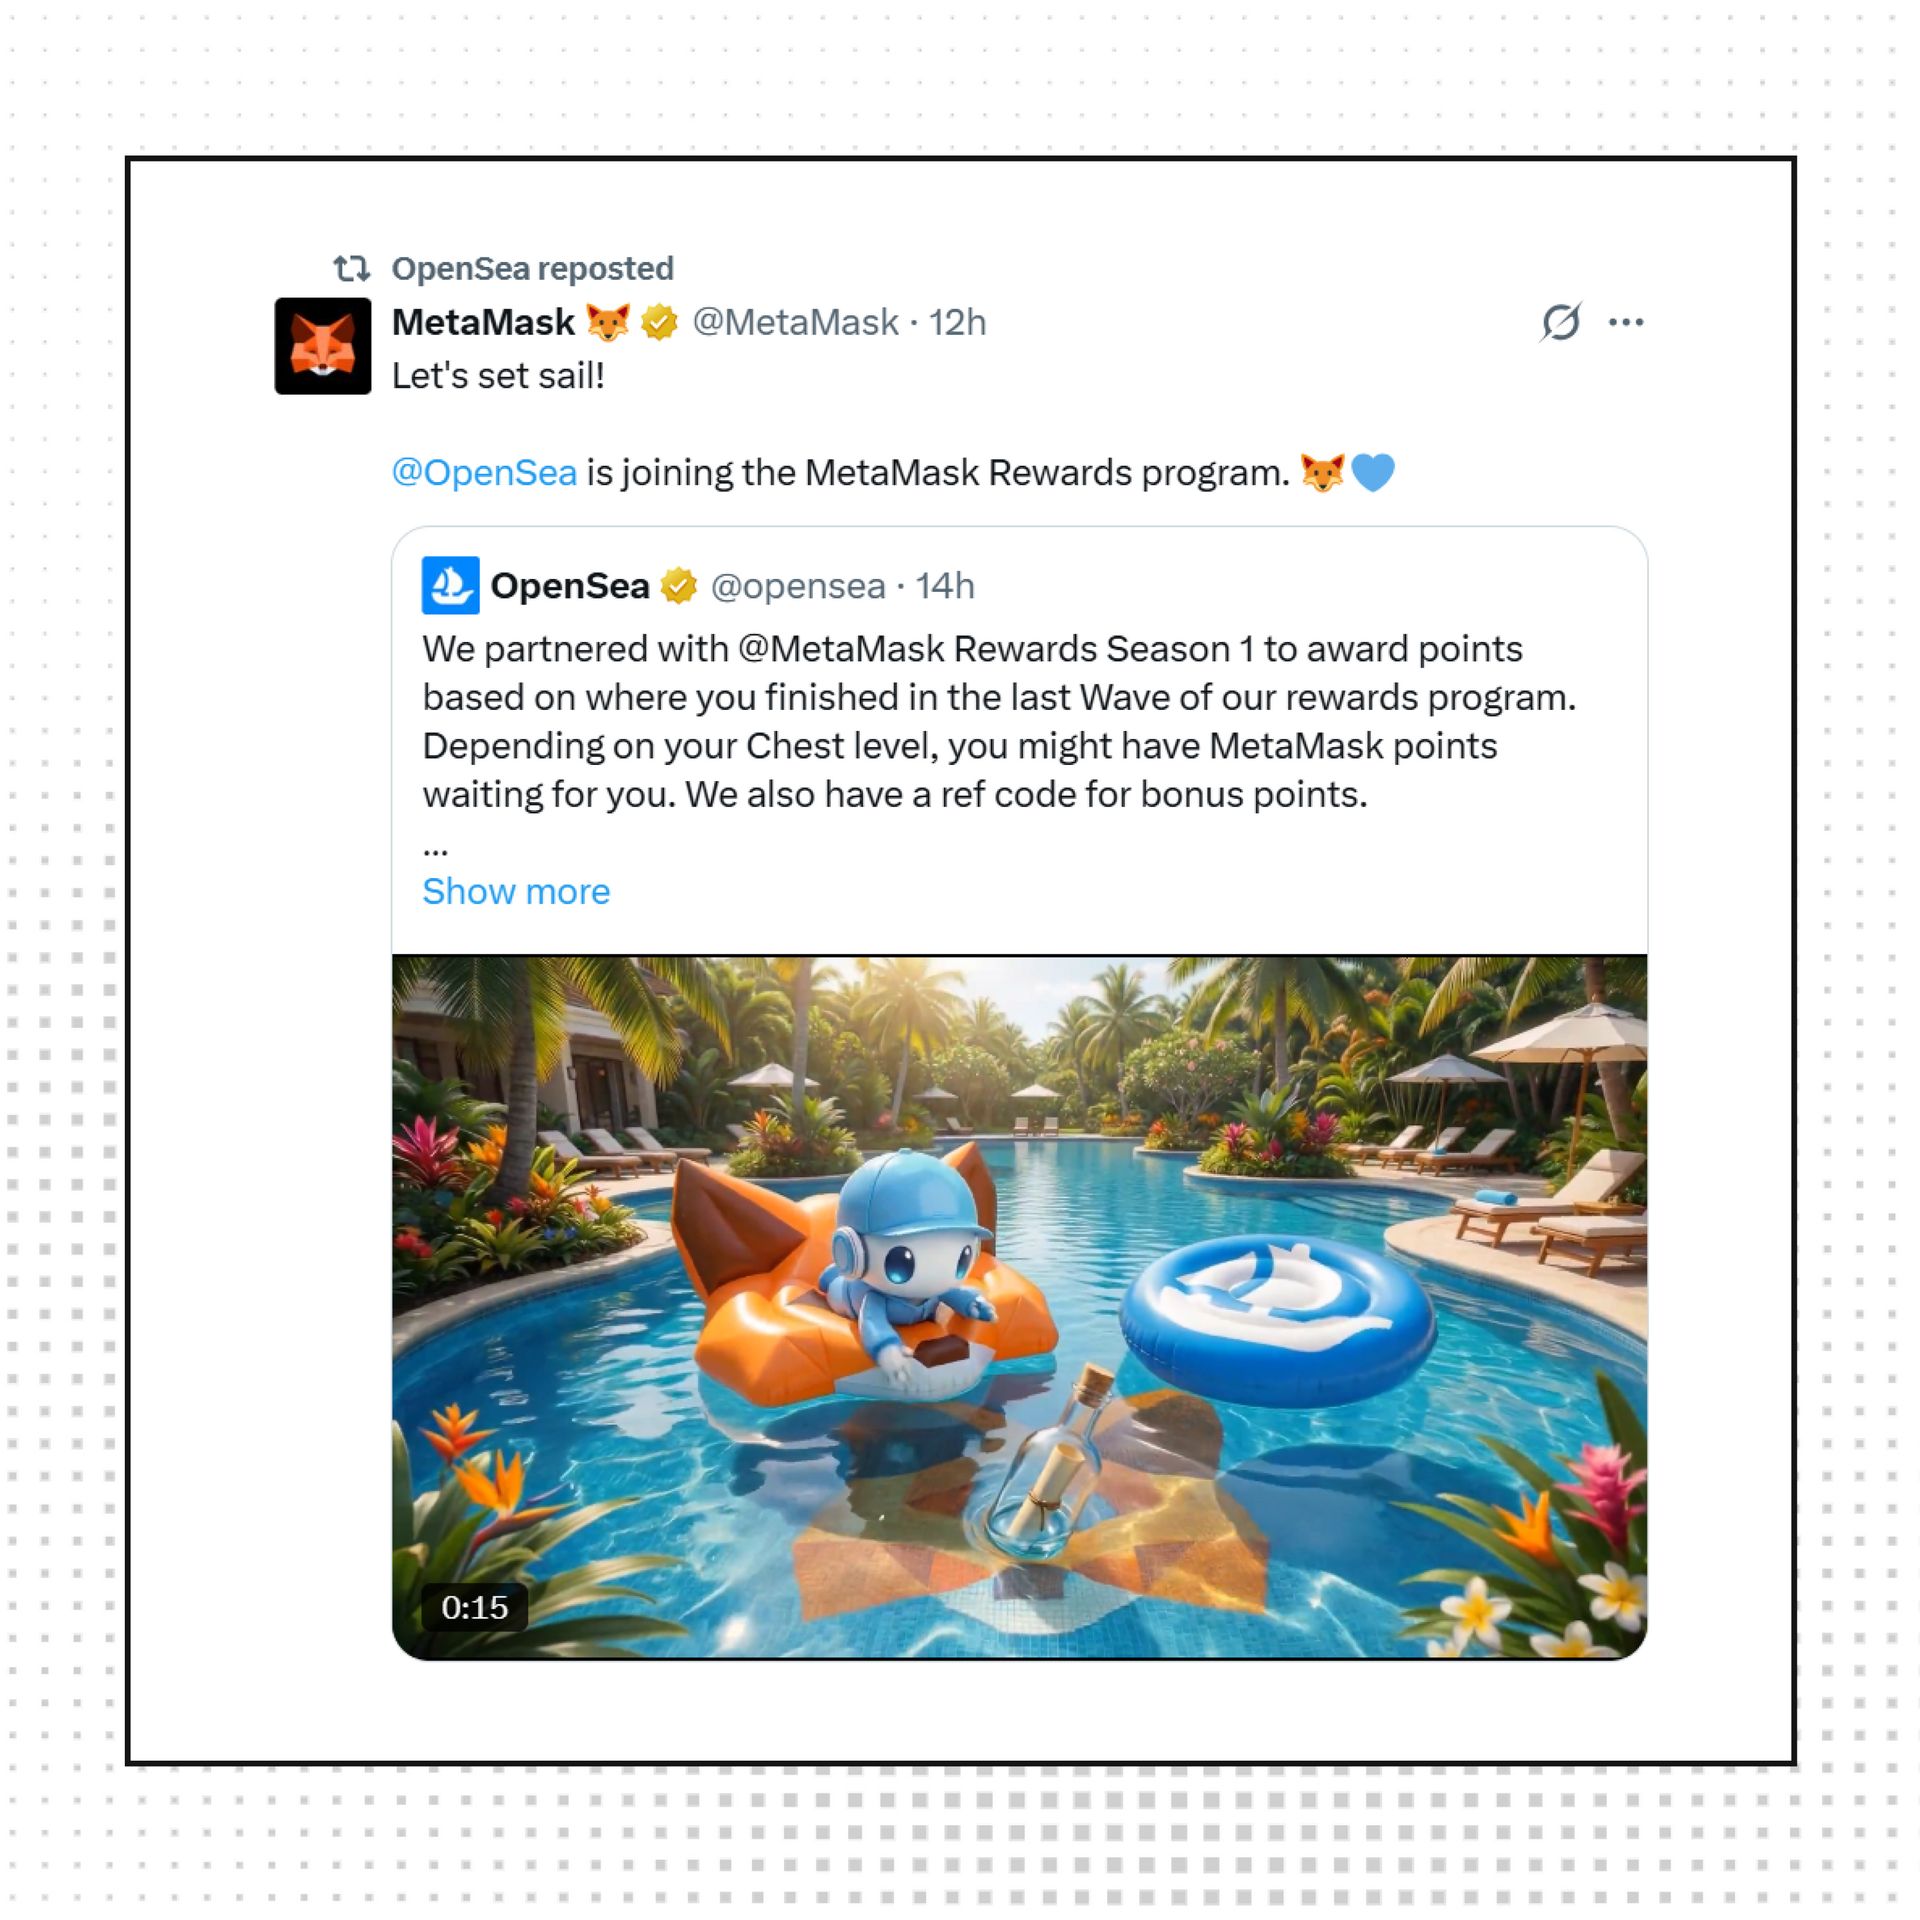Open MetaMask fox profile avatar
Screen dimensions: 1920x1920
[323, 346]
